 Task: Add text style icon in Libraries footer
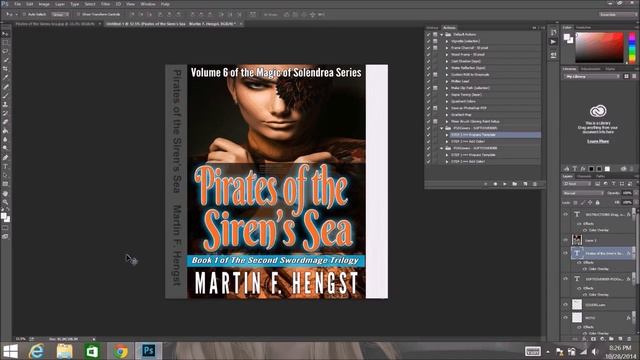pyautogui.click(x=575, y=169)
